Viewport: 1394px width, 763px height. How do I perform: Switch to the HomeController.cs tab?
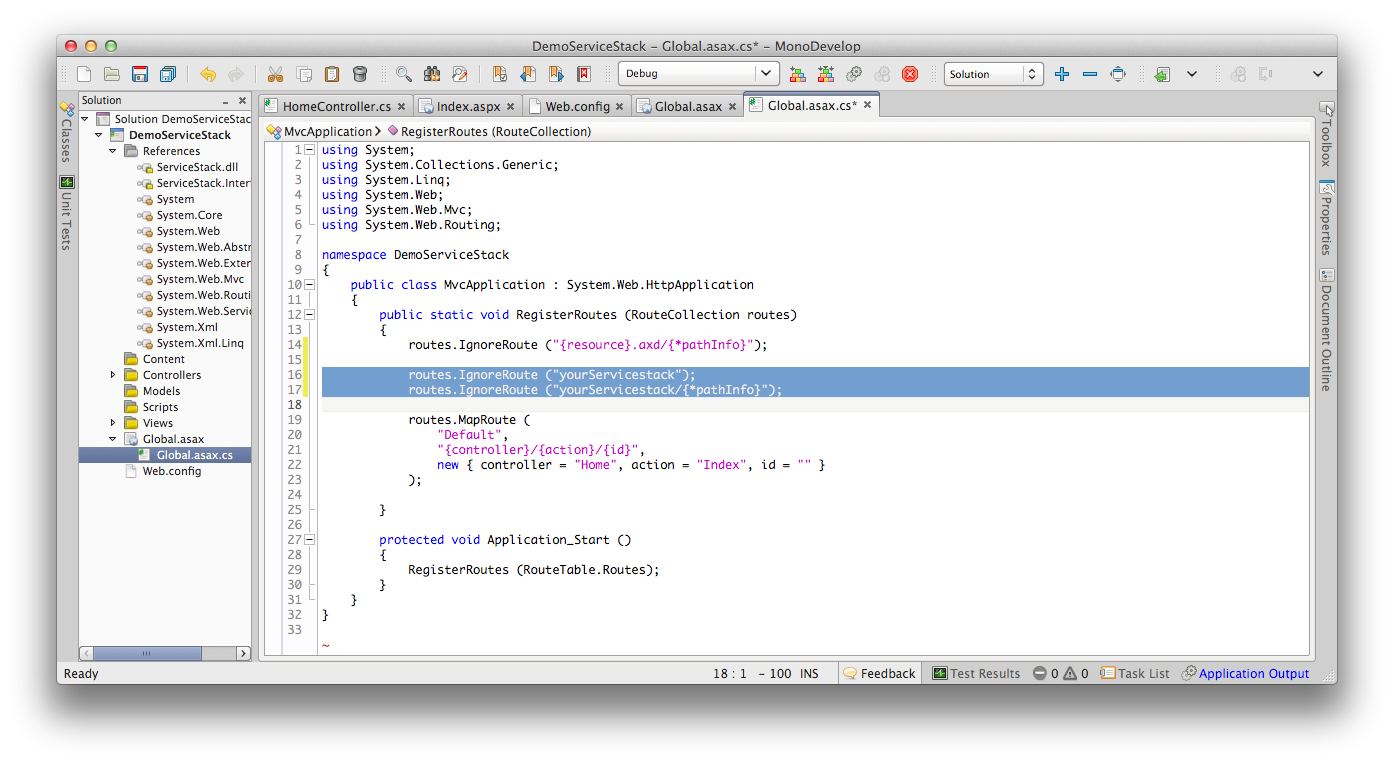338,104
